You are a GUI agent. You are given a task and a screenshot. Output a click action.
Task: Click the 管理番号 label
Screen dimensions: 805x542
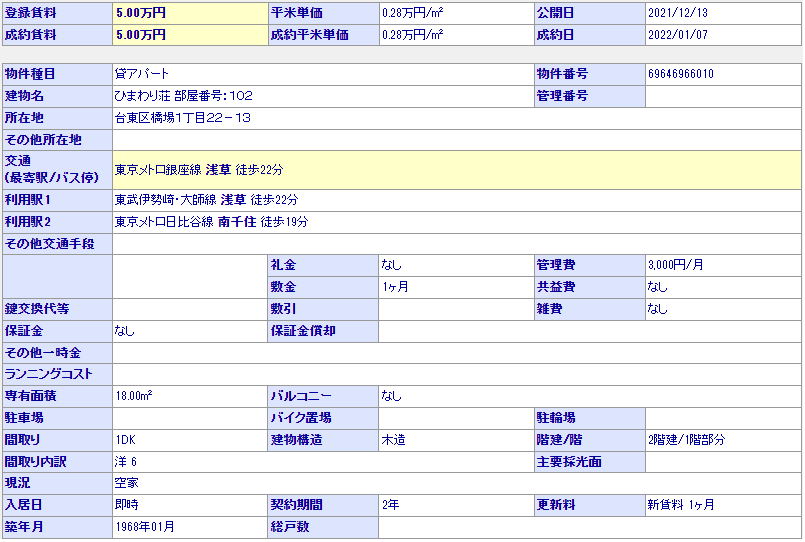pyautogui.click(x=562, y=96)
